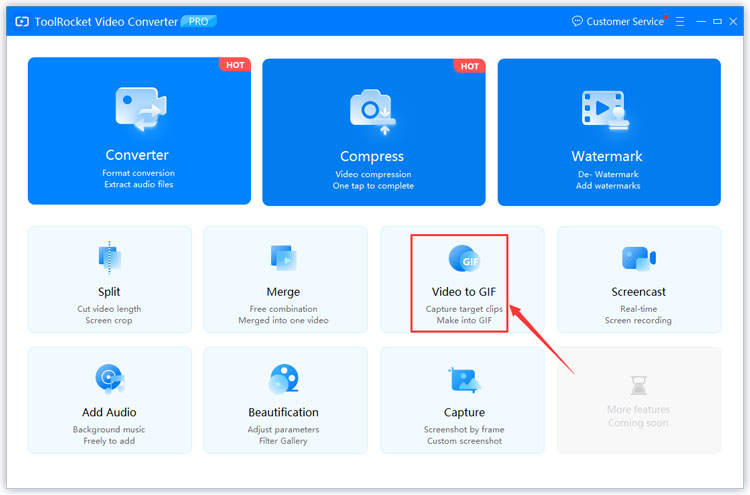This screenshot has height=495, width=750.
Task: Click the PRO badge
Action: 199,22
